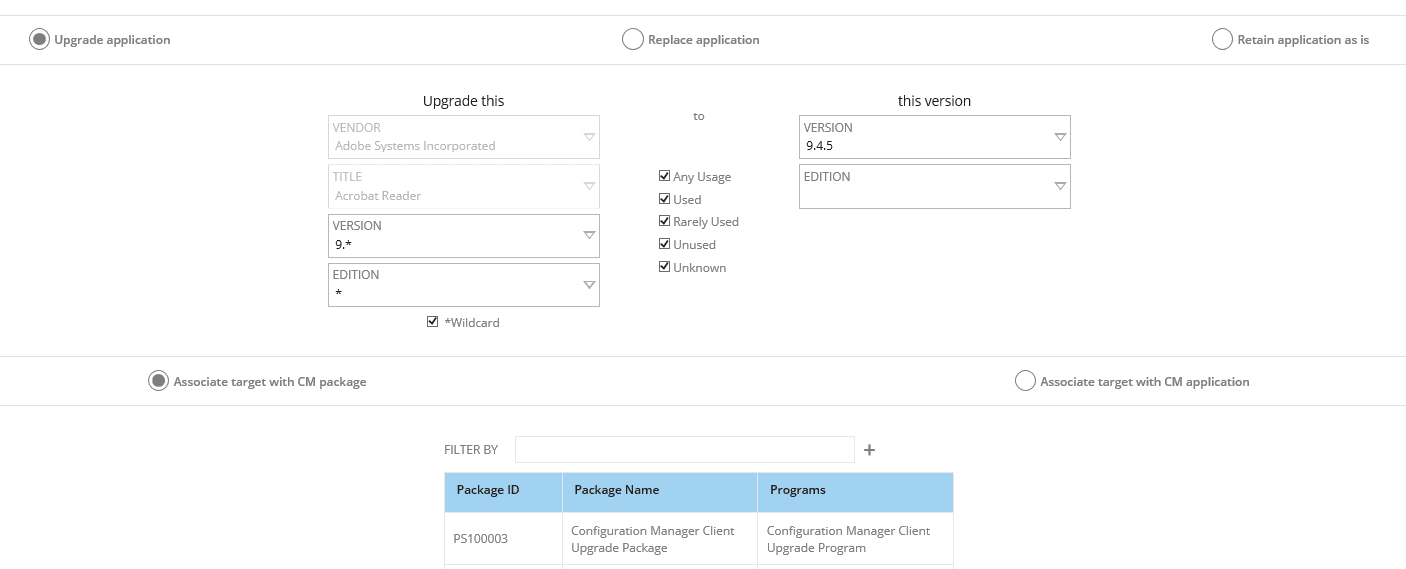Select the Upgrade application radio button
The height and width of the screenshot is (569, 1406).
(x=39, y=40)
